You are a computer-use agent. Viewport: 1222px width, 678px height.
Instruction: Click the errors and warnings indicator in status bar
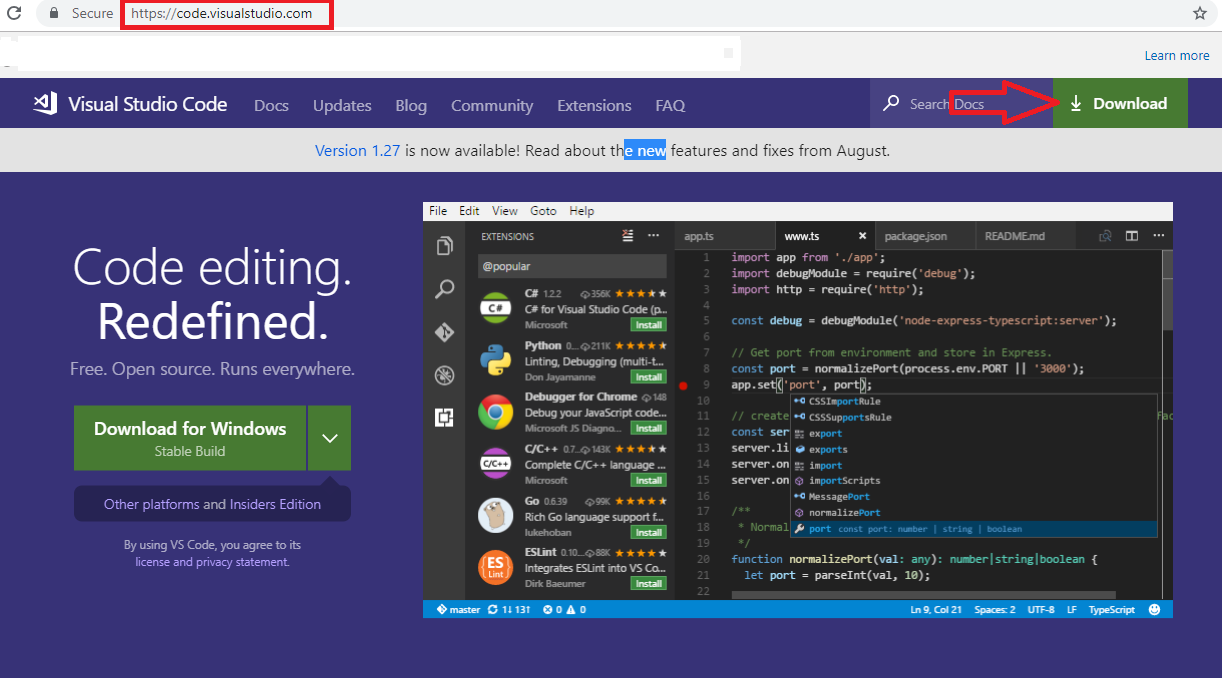coord(564,609)
